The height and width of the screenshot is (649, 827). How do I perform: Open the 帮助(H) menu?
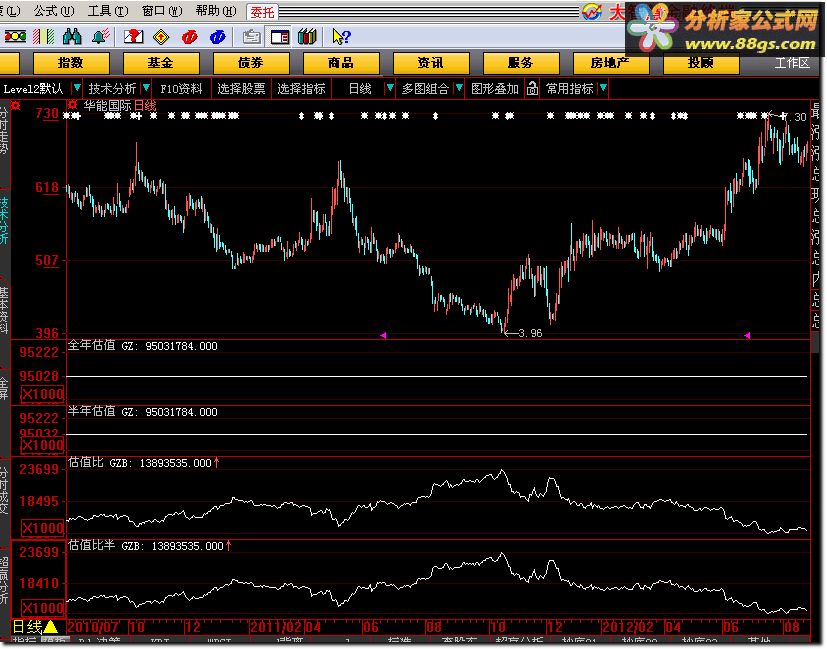pyautogui.click(x=215, y=11)
